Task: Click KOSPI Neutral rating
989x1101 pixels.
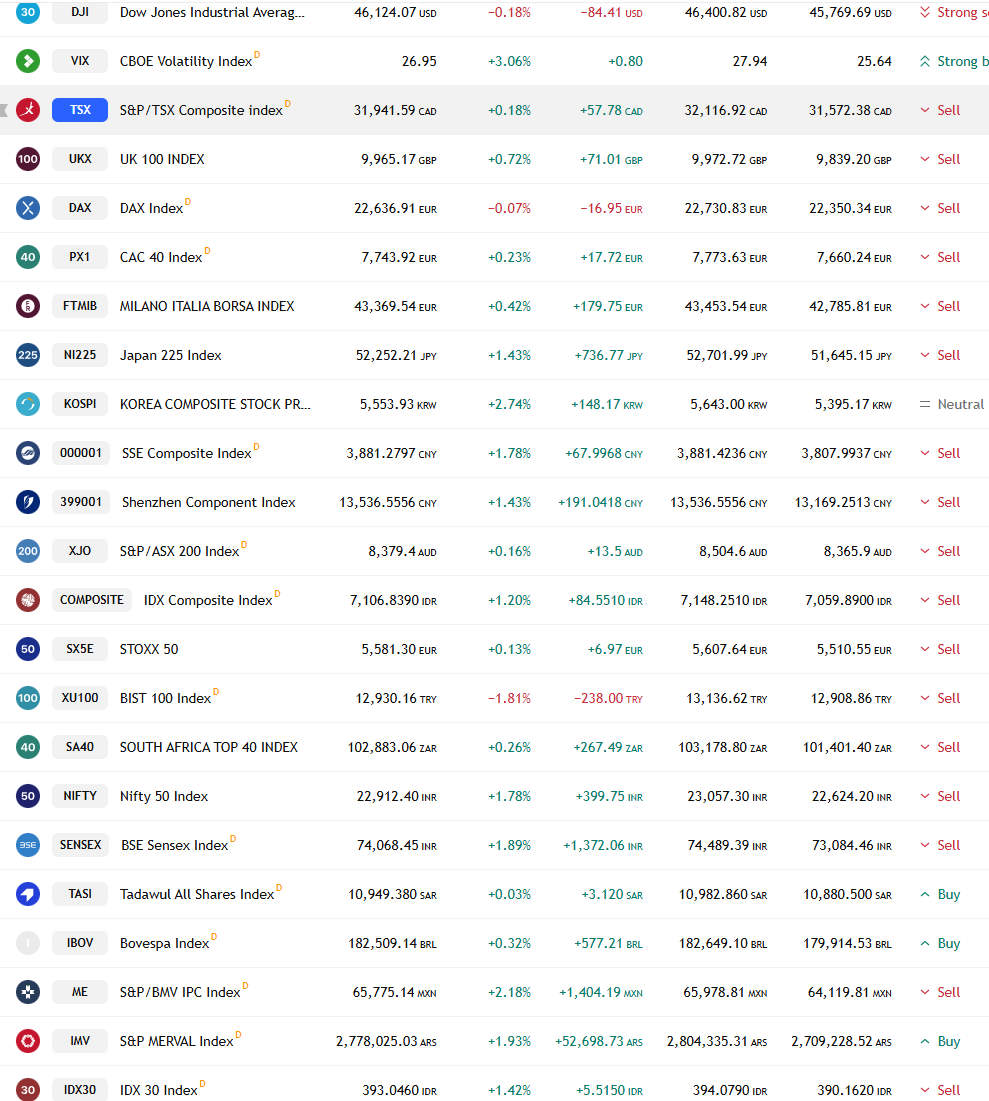Action: coord(952,404)
